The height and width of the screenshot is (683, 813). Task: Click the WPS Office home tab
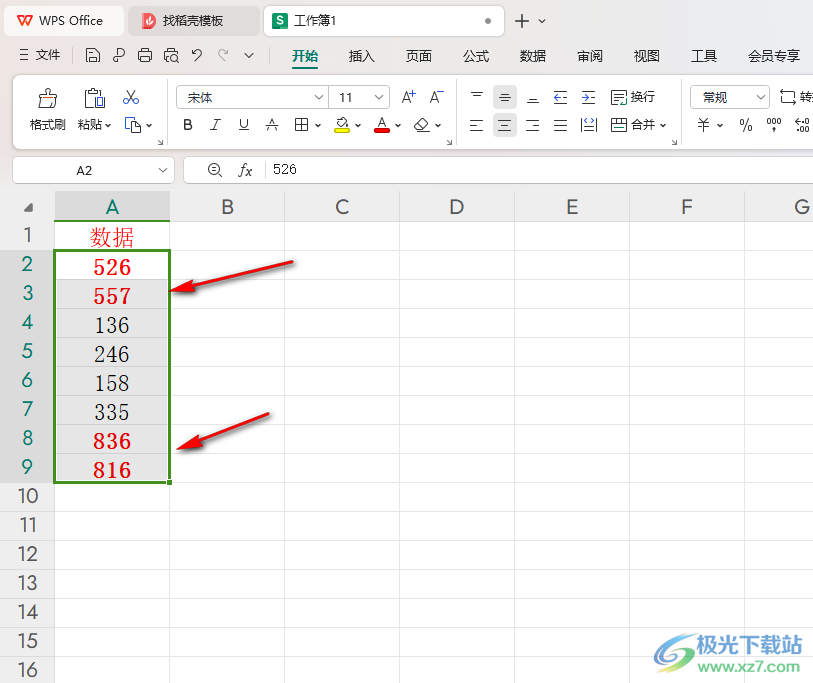coord(64,21)
